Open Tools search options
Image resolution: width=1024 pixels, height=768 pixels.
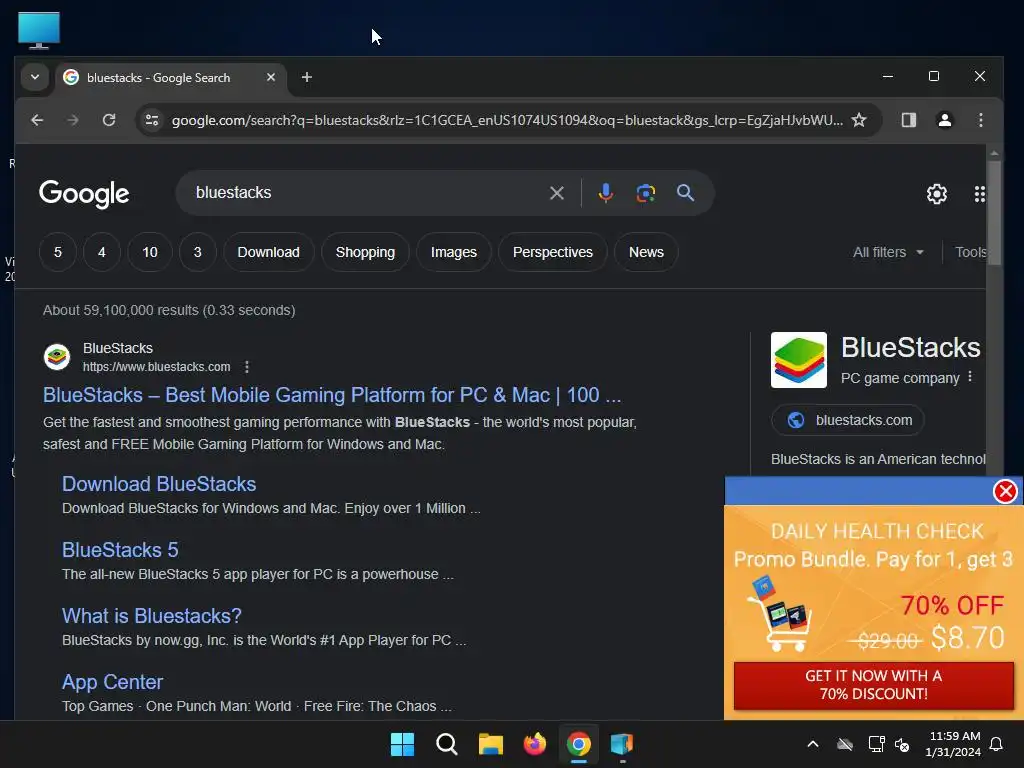[x=970, y=252]
